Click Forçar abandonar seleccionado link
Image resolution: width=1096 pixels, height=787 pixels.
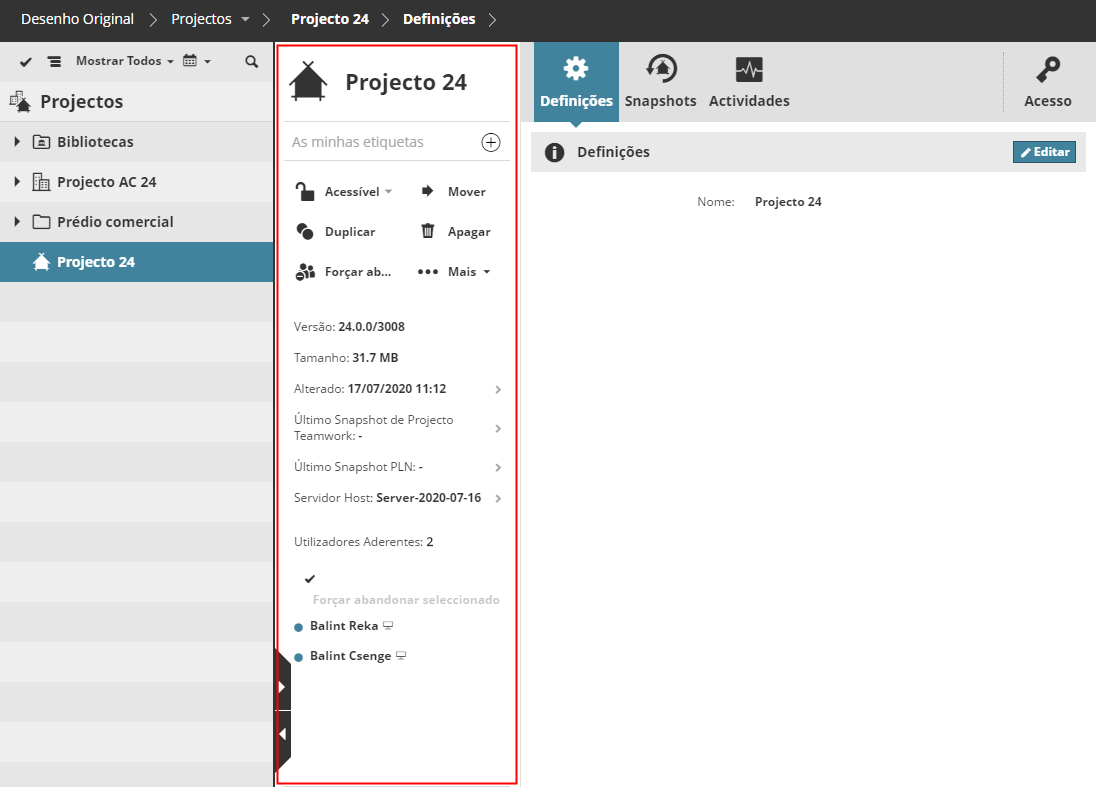pos(406,600)
